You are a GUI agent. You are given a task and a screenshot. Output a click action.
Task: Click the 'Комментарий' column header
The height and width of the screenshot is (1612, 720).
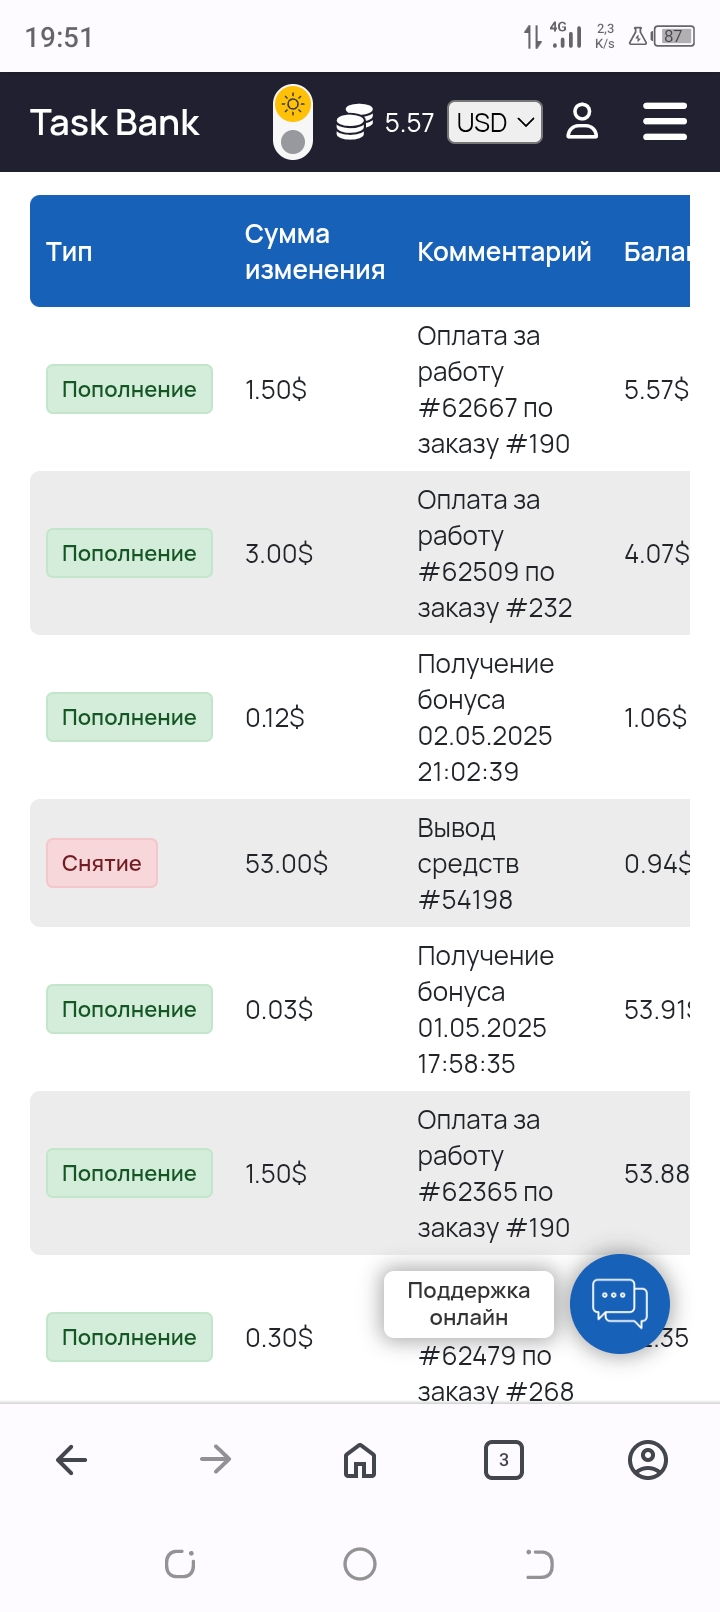[x=504, y=252]
